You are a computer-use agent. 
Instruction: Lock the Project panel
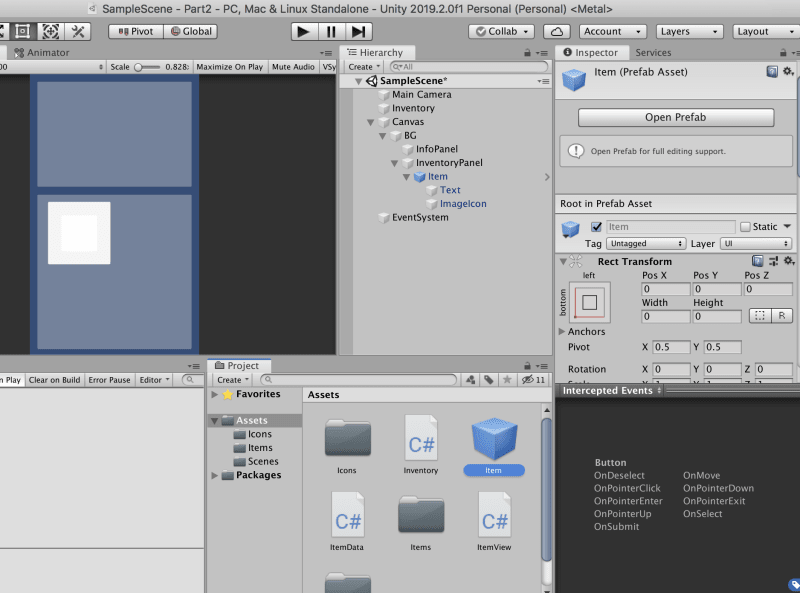527,365
